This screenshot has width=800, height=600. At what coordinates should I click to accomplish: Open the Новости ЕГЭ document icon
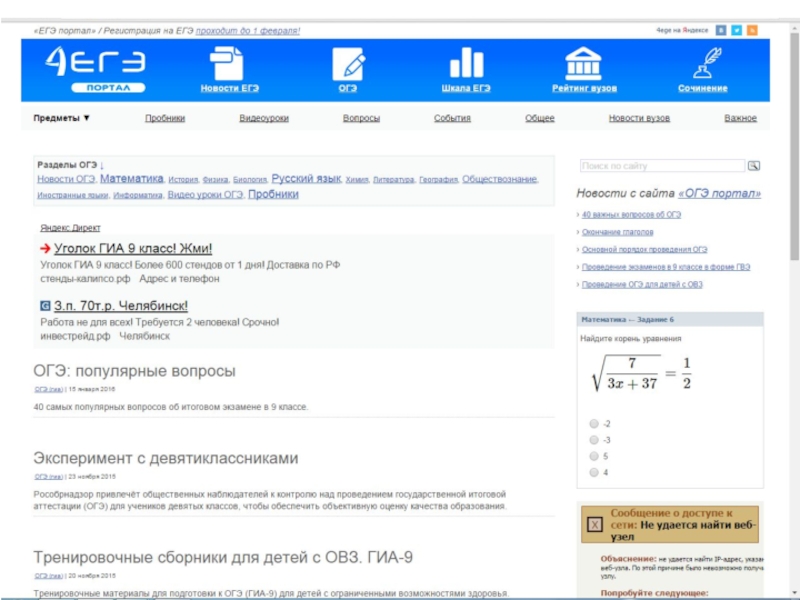(228, 64)
